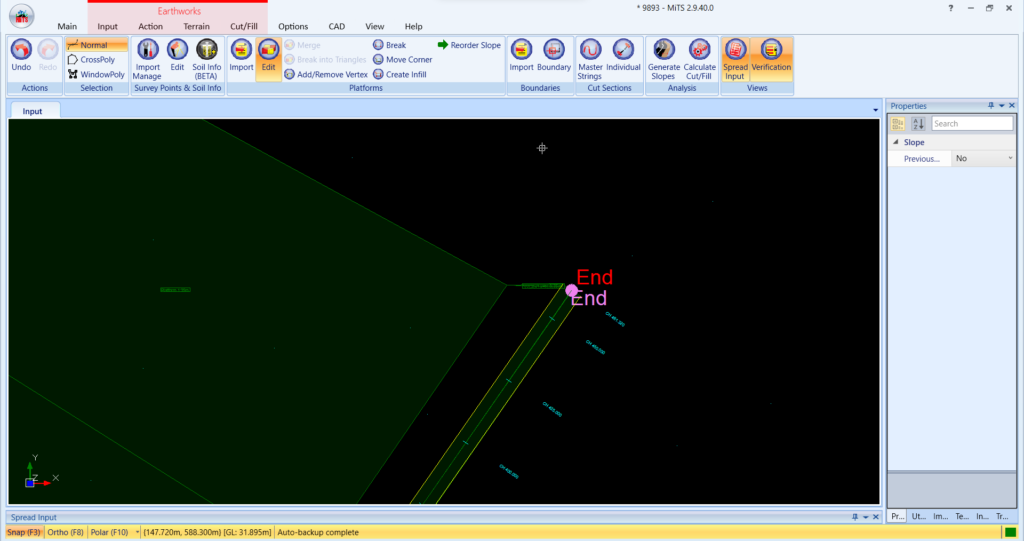This screenshot has width=1024, height=541.
Task: Pin the Spread Input panel
Action: [855, 517]
